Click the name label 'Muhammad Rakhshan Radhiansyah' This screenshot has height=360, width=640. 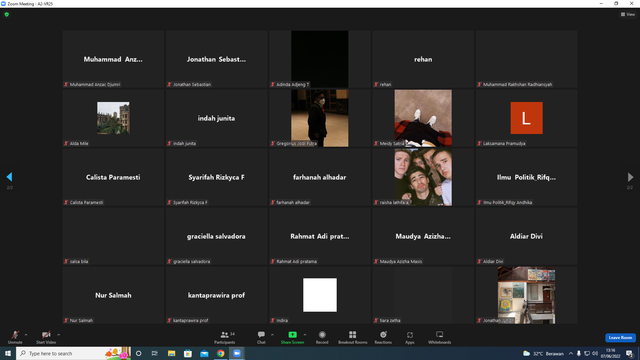517,84
